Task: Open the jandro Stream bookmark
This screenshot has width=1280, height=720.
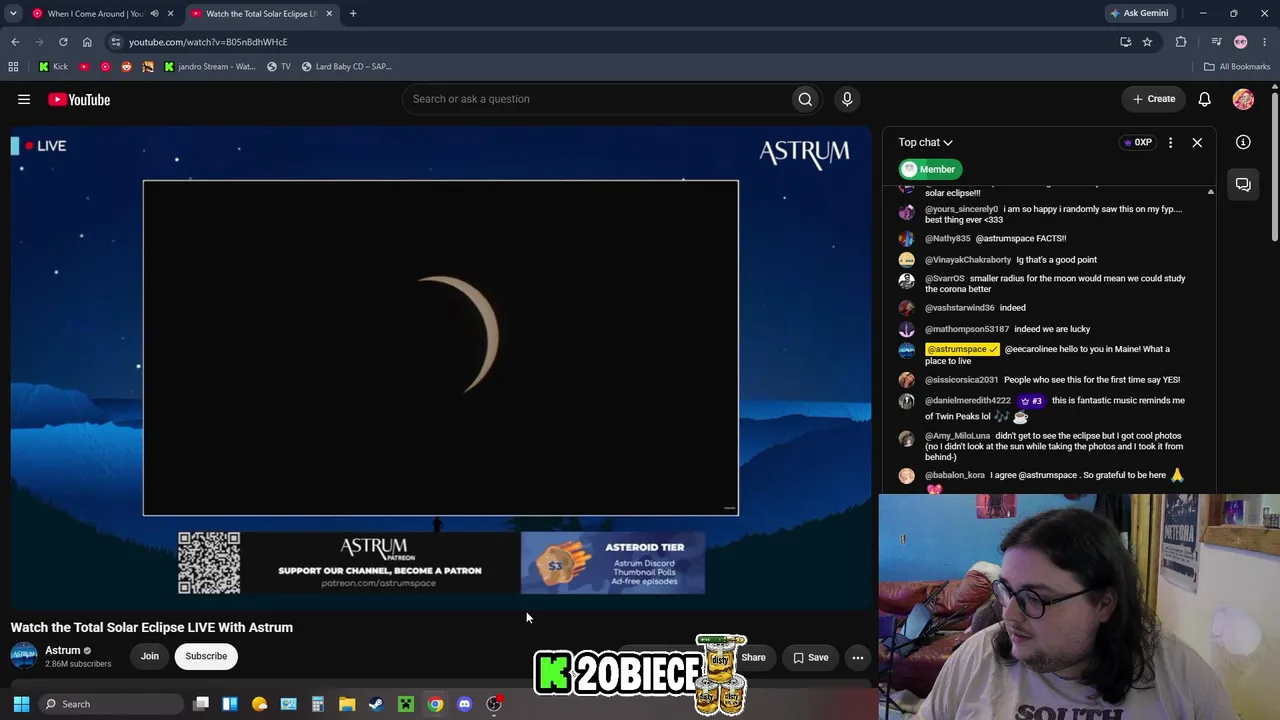Action: click(209, 66)
